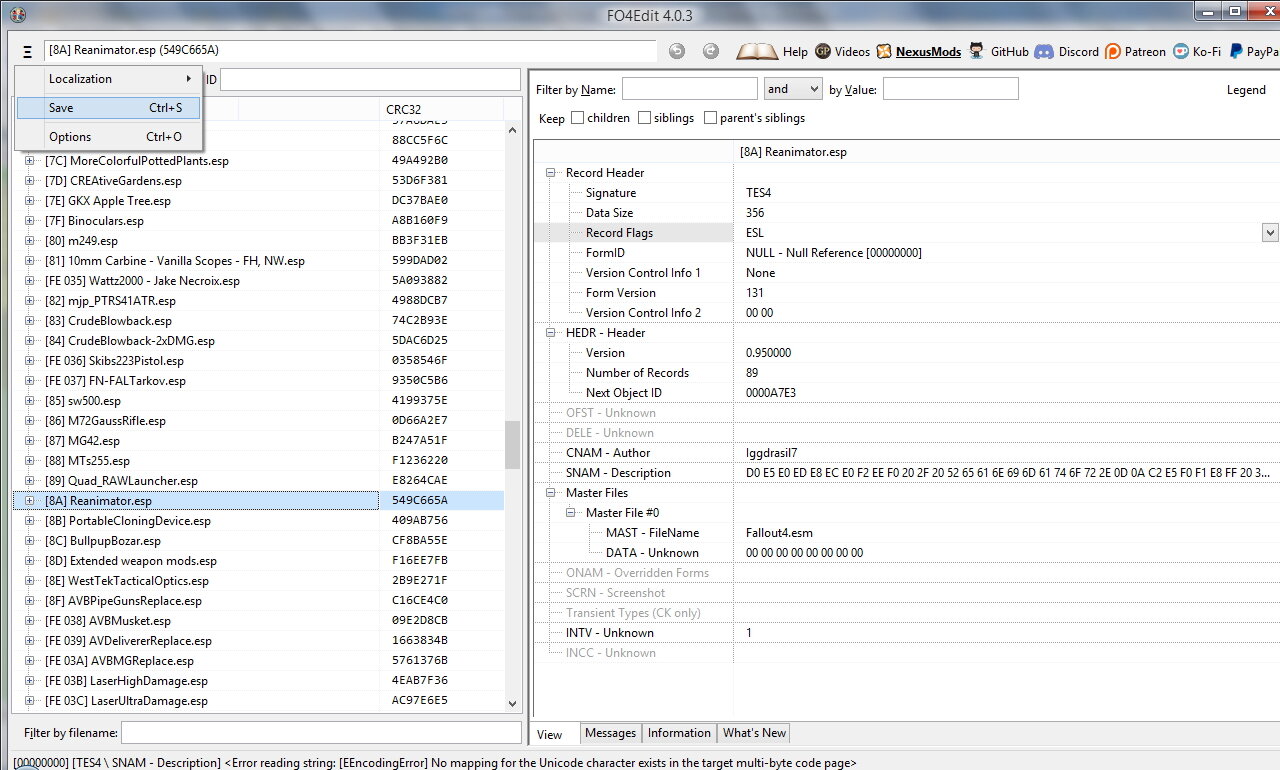This screenshot has width=1280, height=770.
Task: Open the NexusMods page icon
Action: point(884,51)
